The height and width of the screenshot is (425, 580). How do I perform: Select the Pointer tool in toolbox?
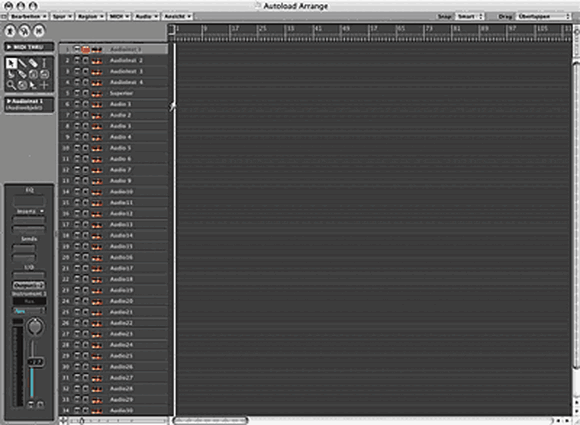11,63
